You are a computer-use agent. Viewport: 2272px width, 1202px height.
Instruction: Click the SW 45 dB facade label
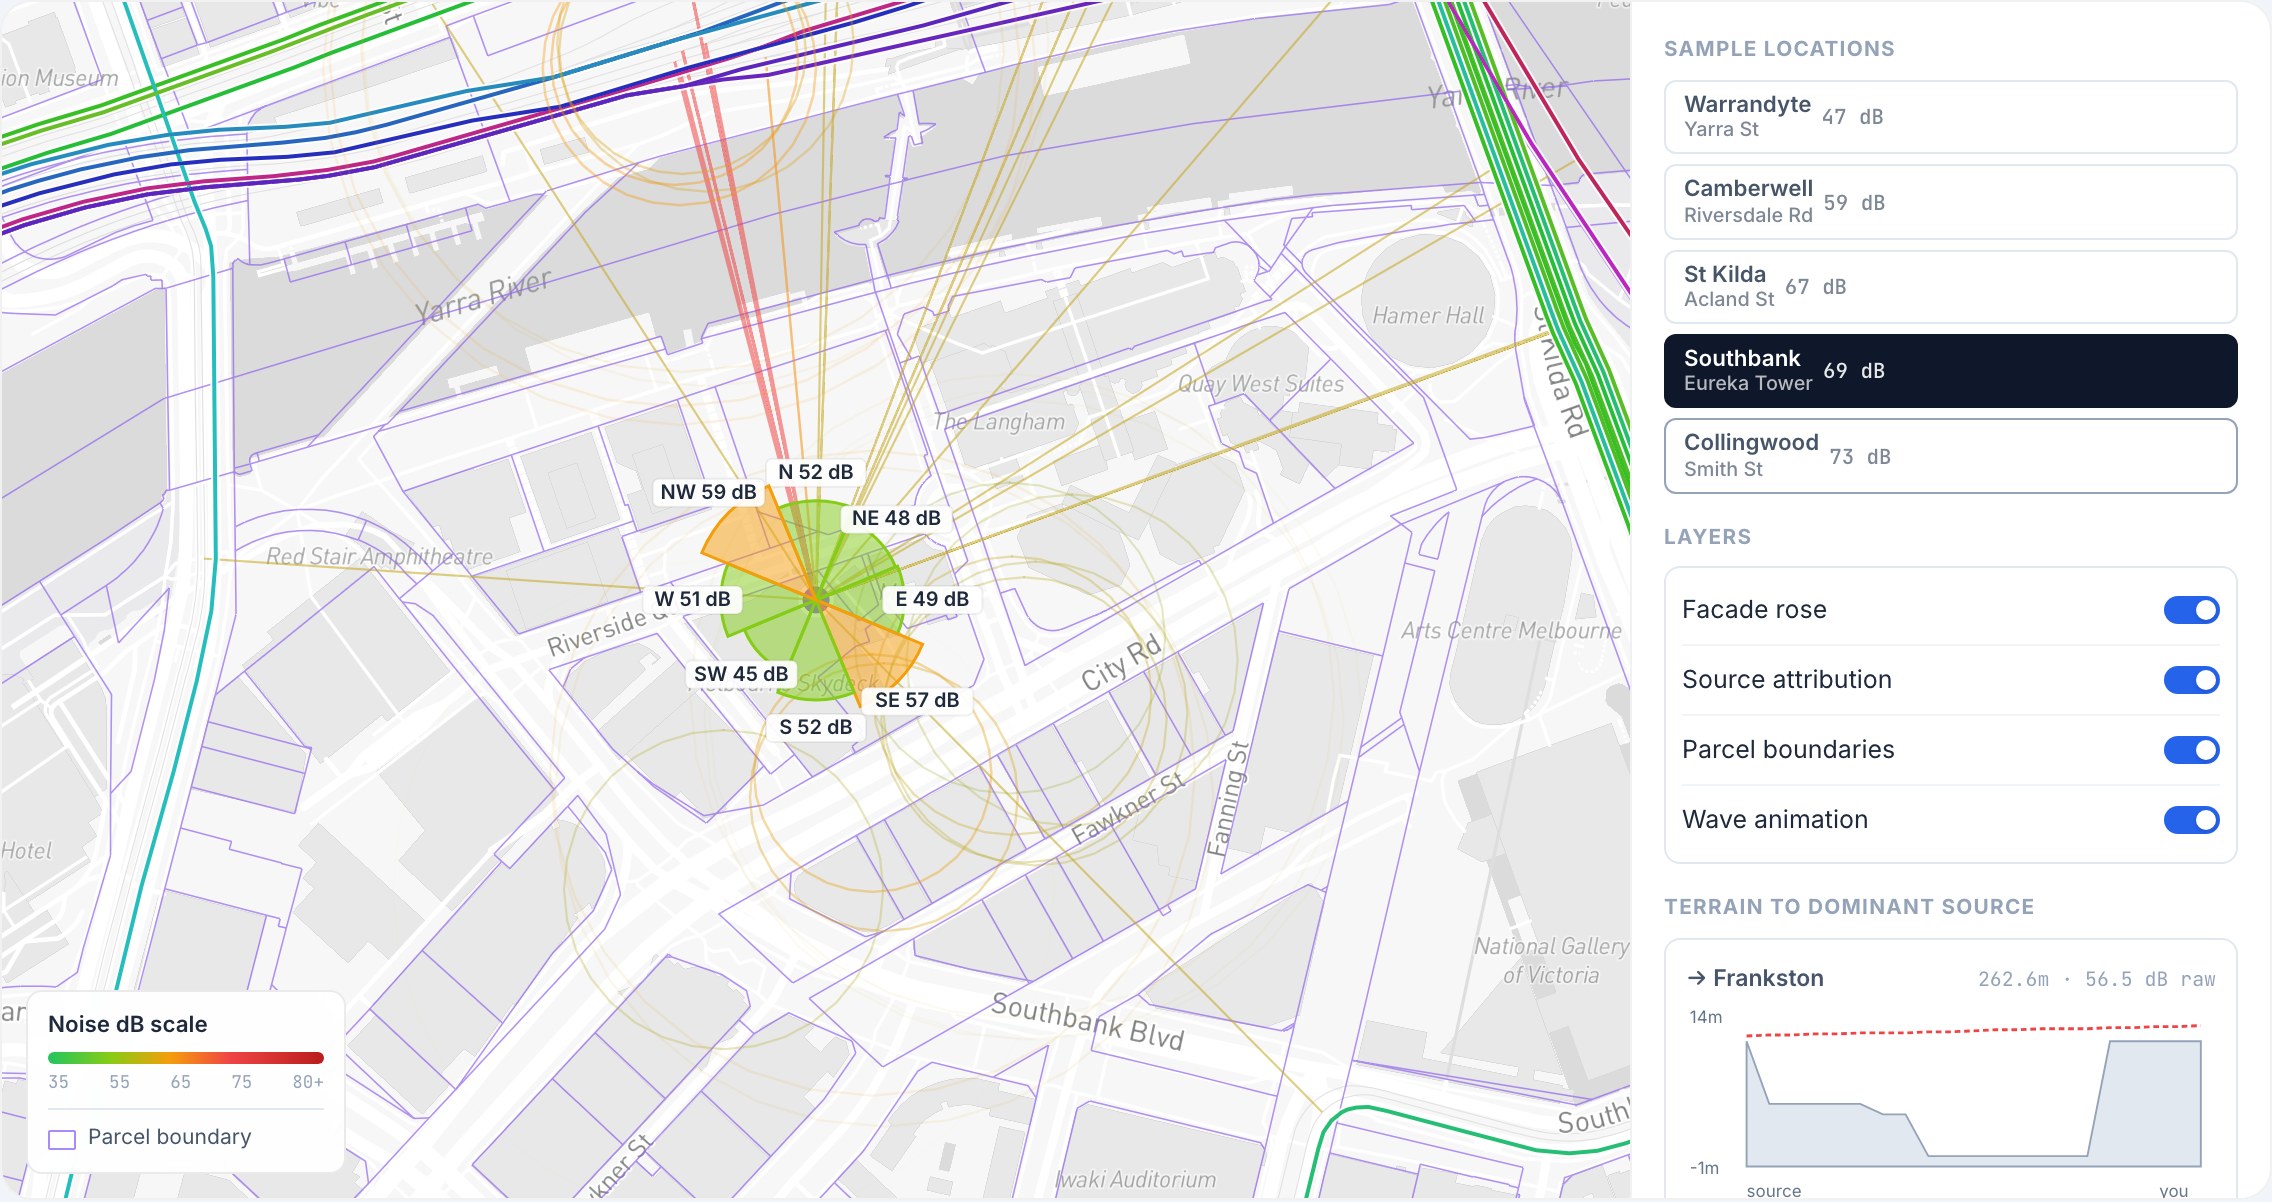(x=741, y=674)
